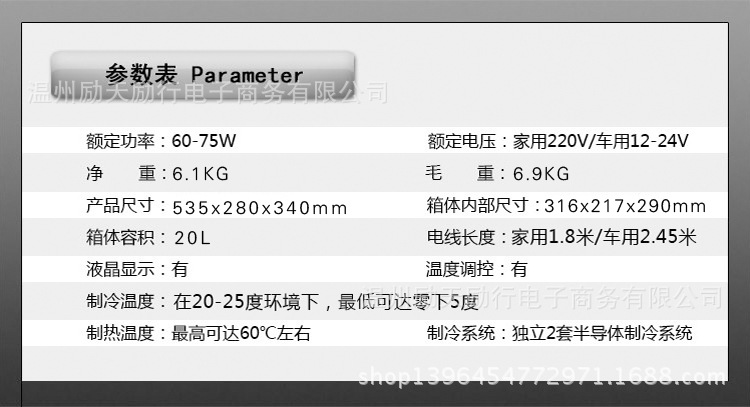
Task: Click the company watermark over 制冷温度 row
Action: pos(543,297)
